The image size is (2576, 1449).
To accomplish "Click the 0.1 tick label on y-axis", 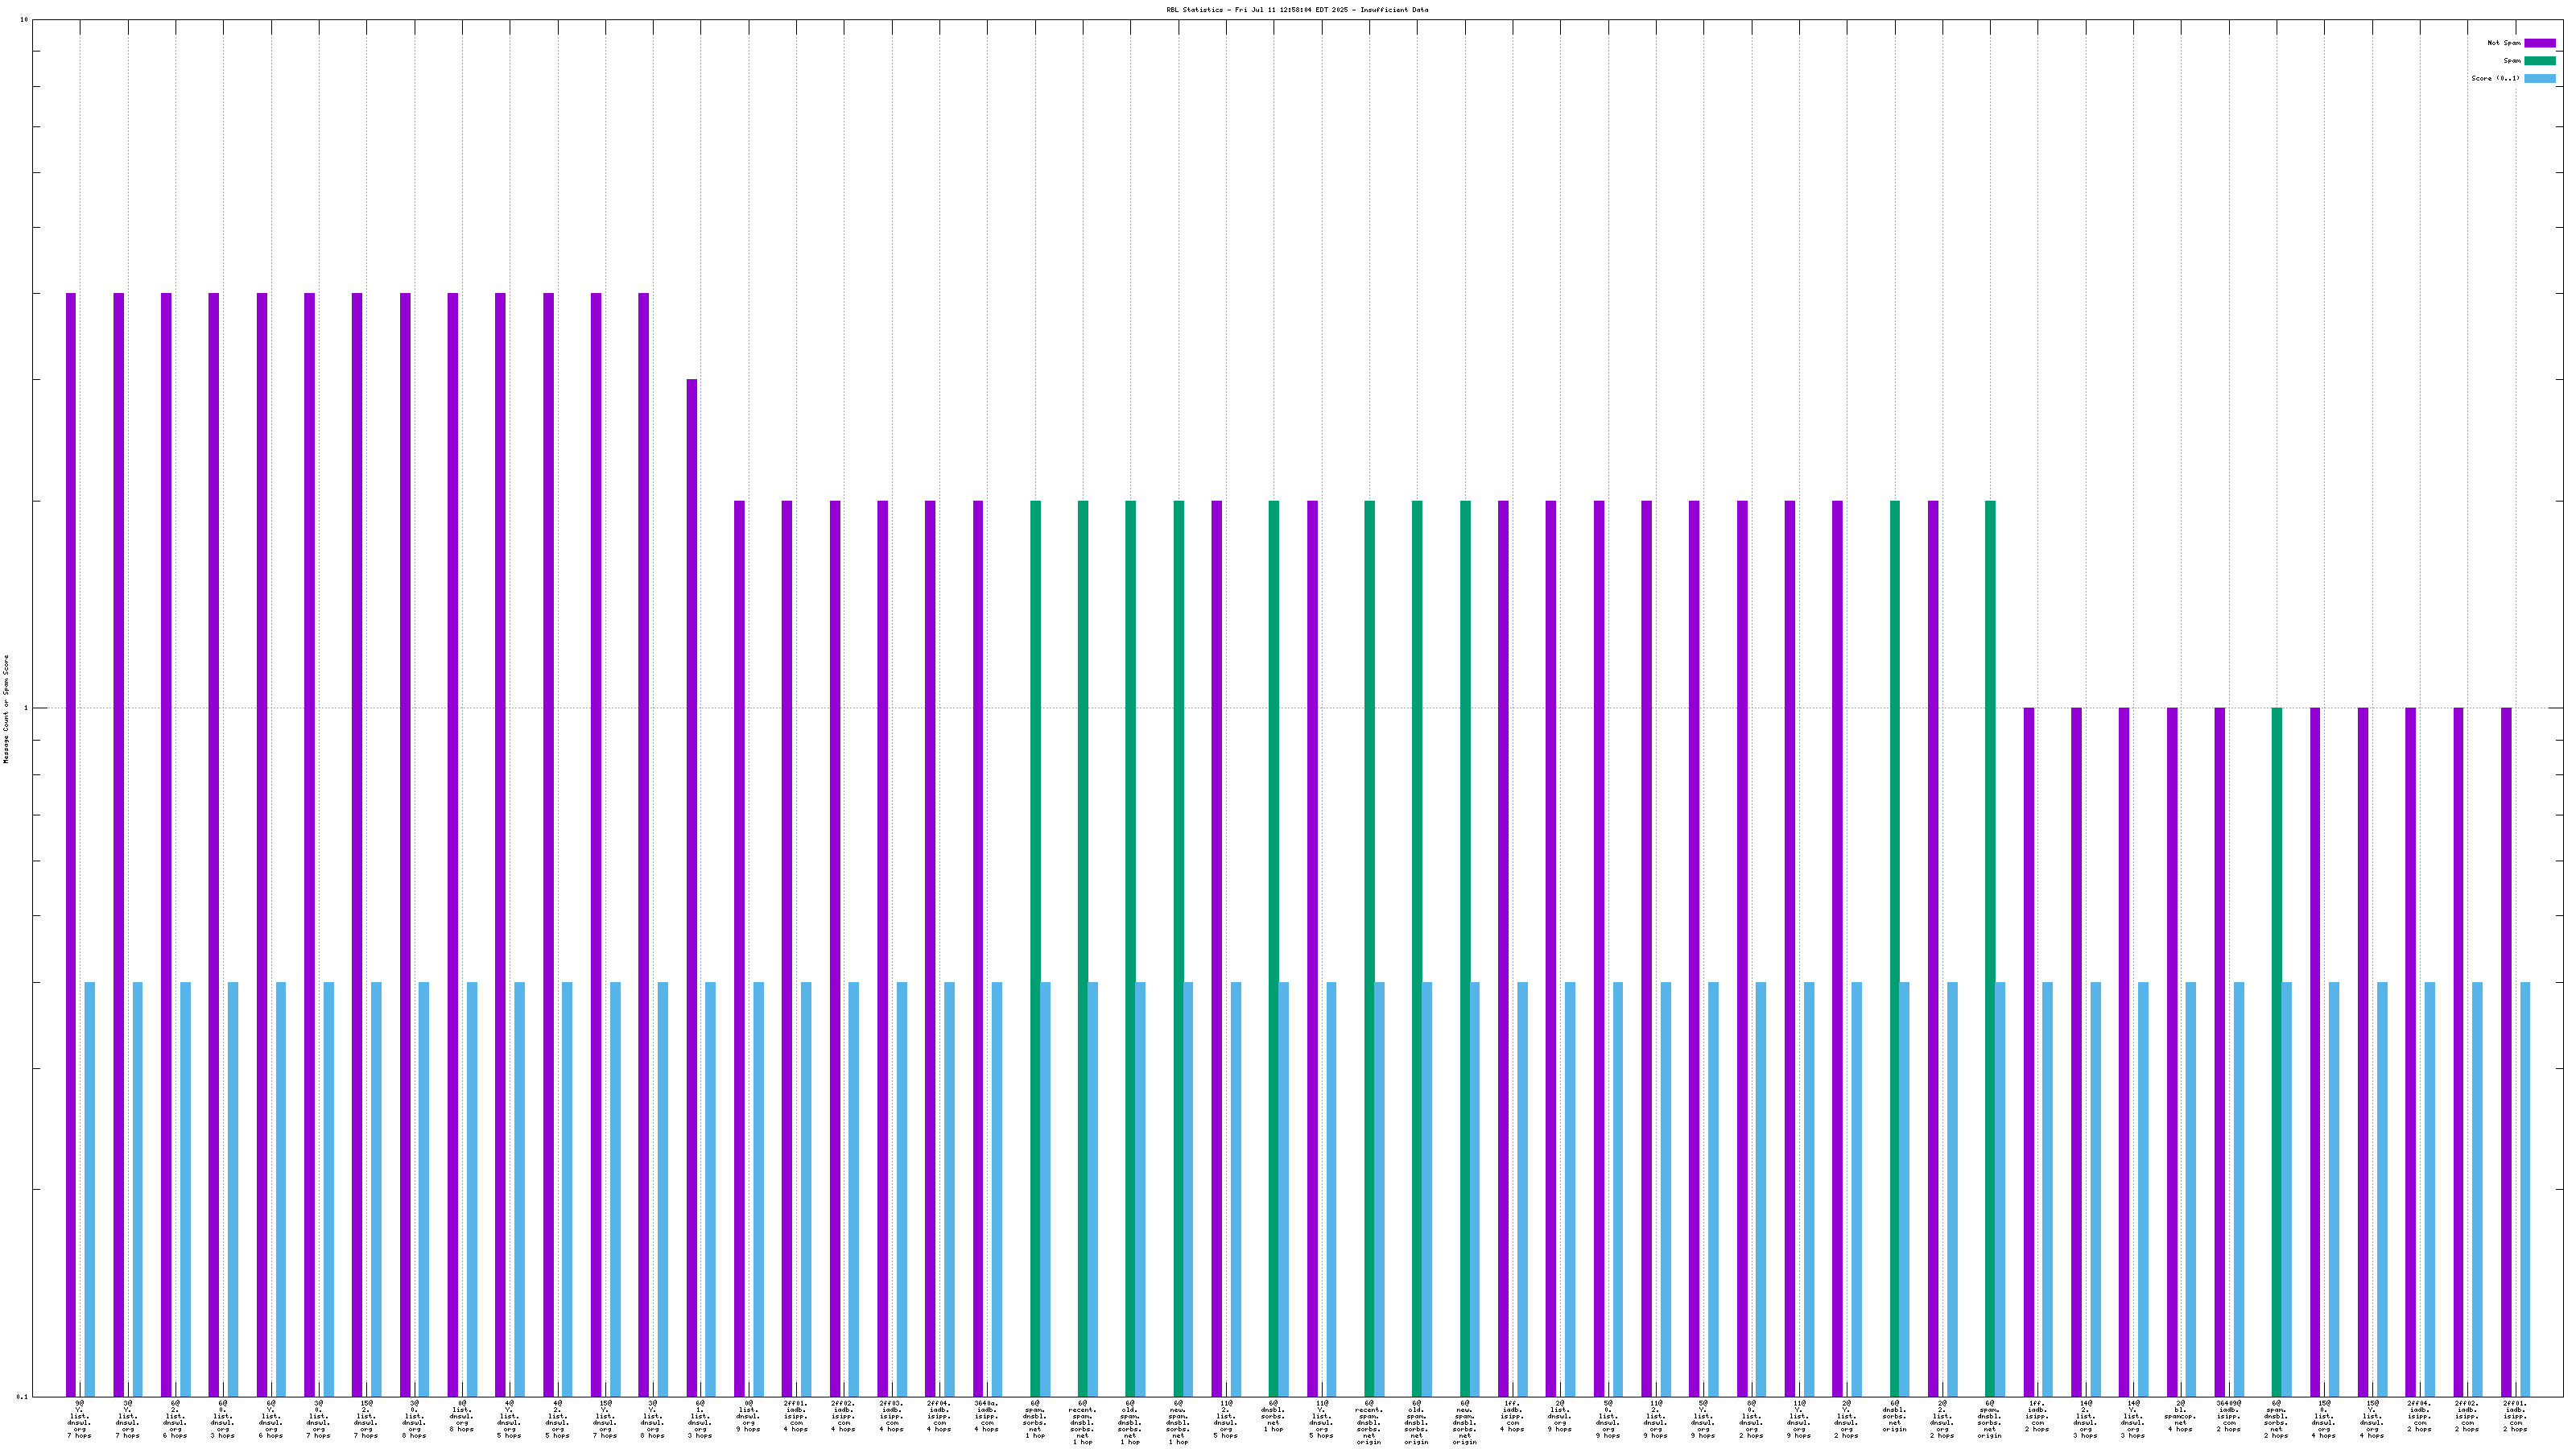I will tap(22, 1396).
